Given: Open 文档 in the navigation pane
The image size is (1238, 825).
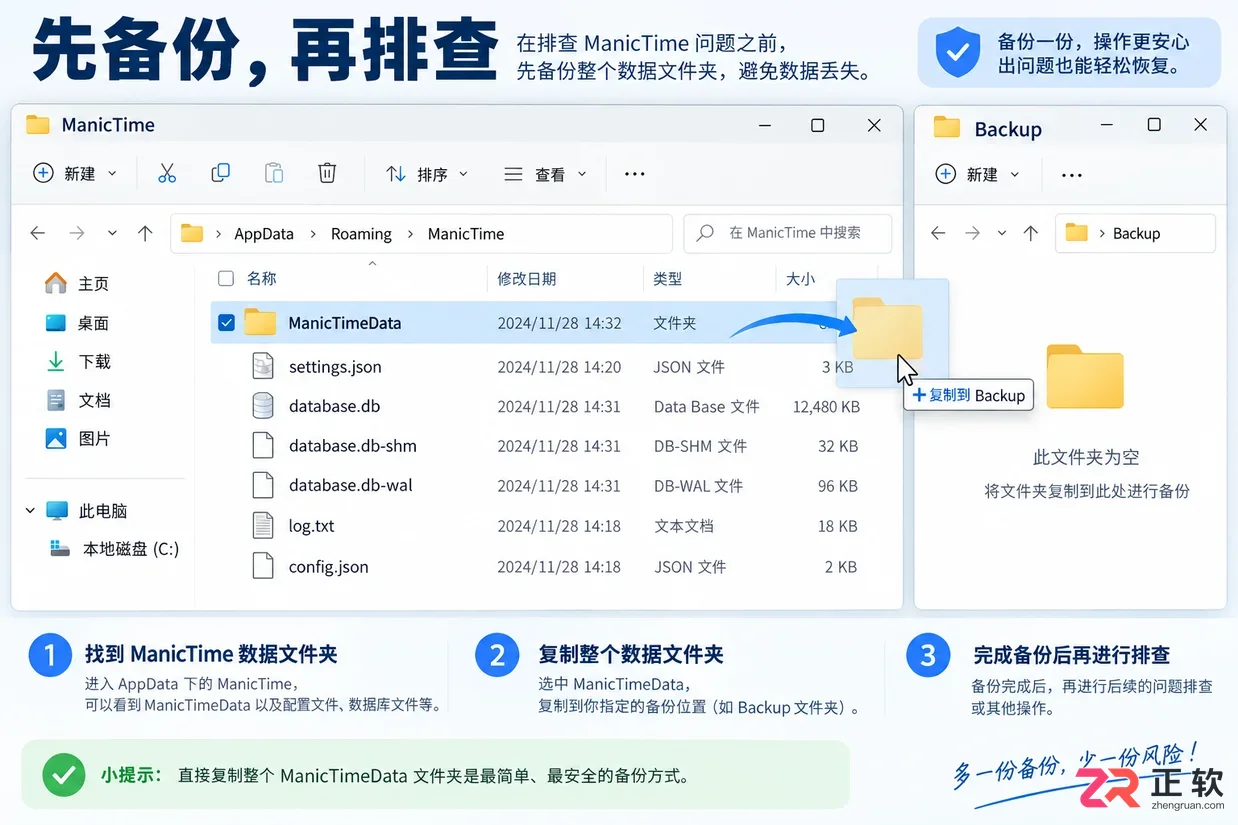Looking at the screenshot, I should point(78,400).
